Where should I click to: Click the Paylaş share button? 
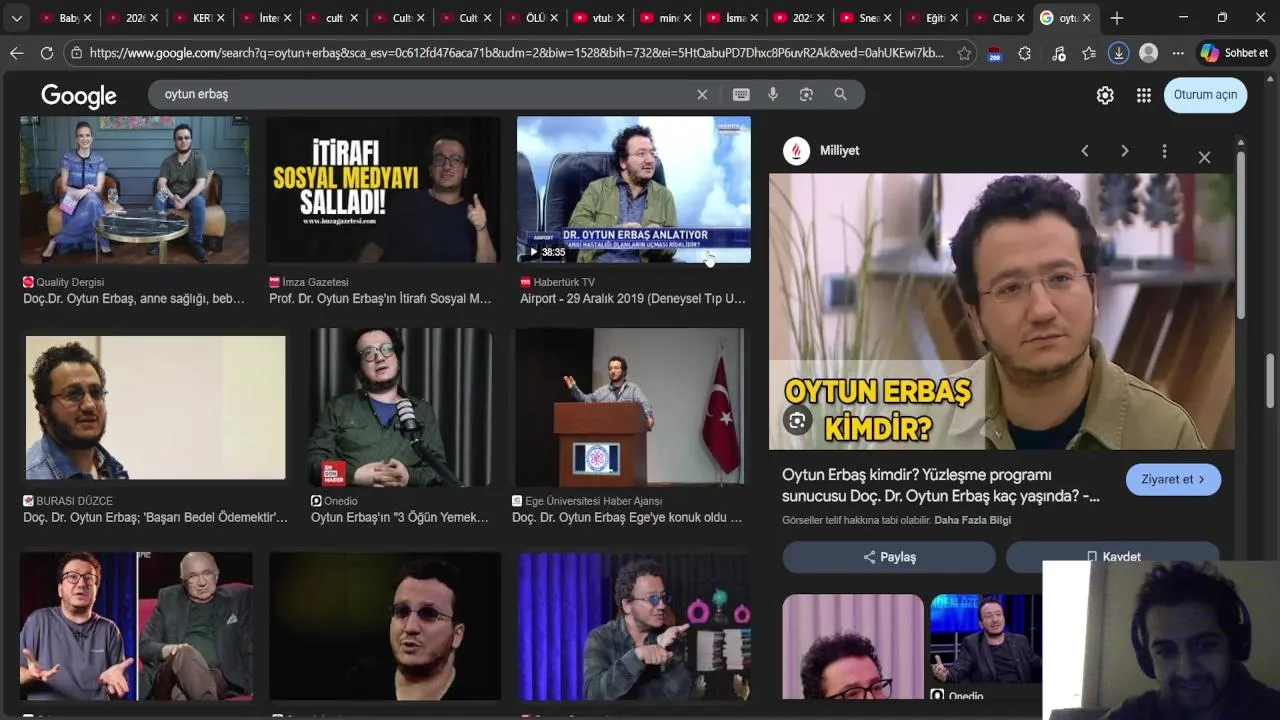(889, 557)
